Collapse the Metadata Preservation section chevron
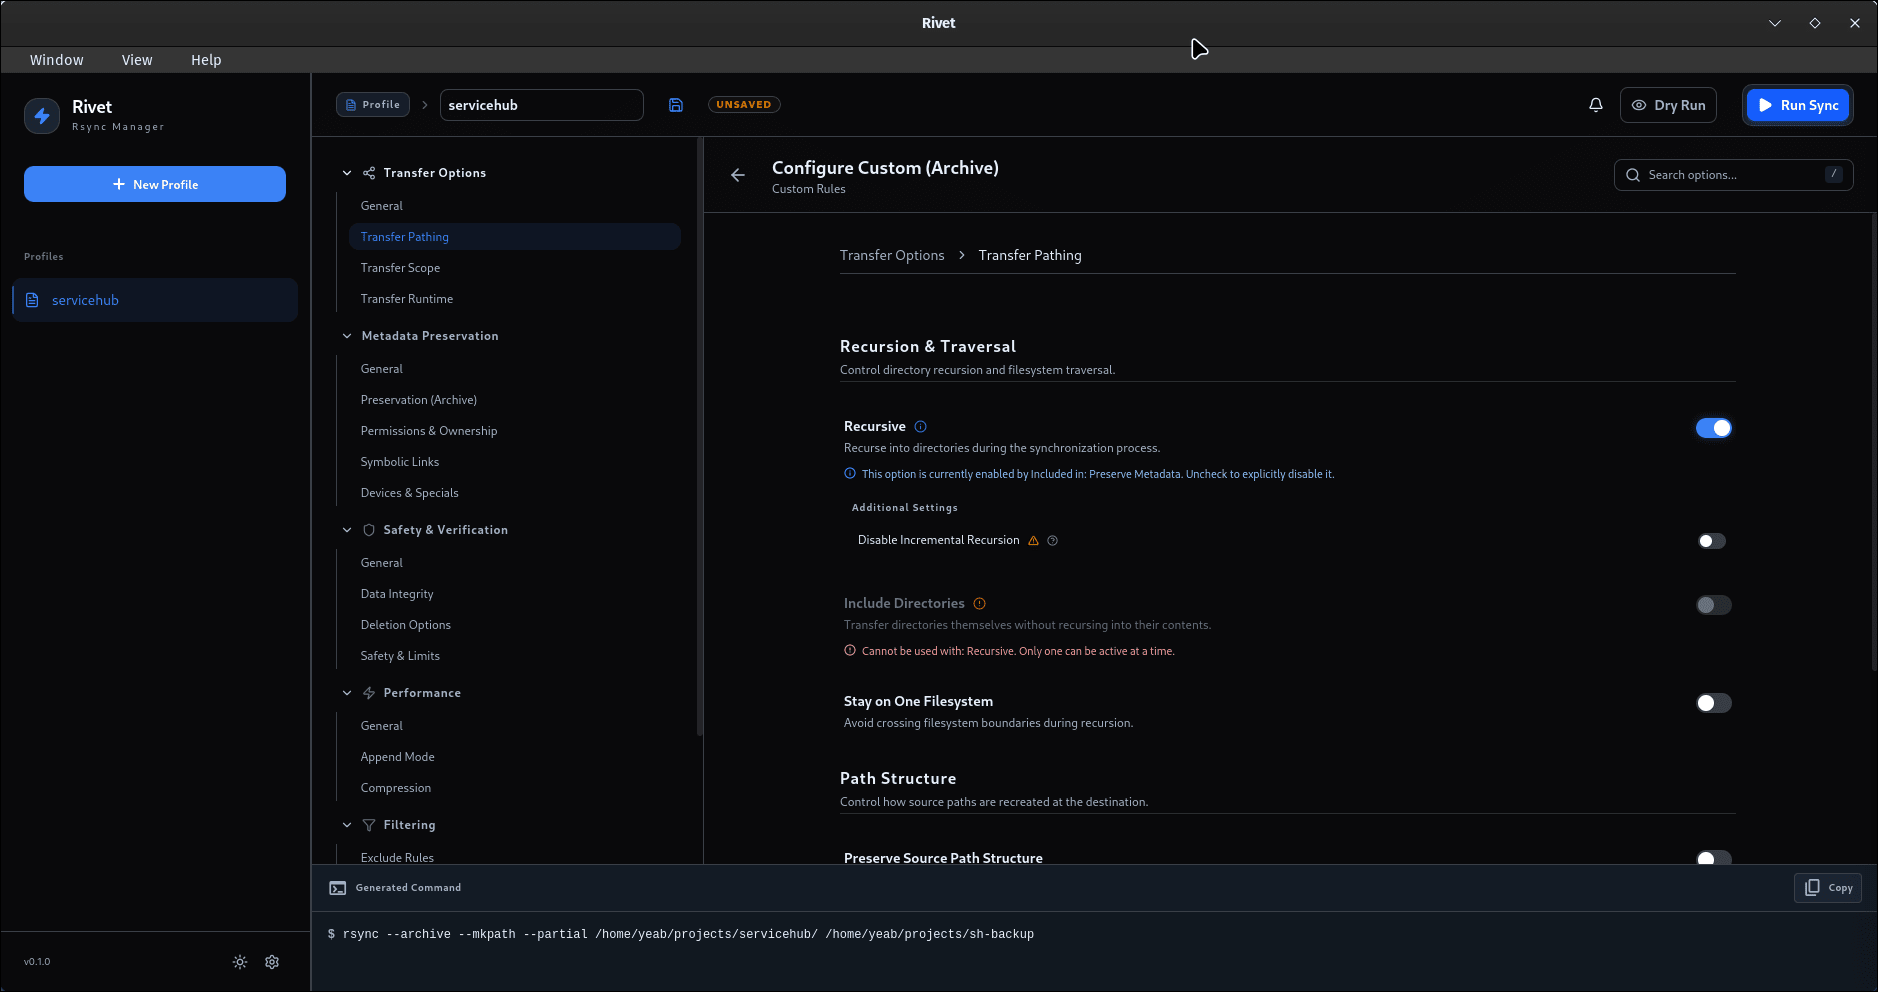Image resolution: width=1878 pixels, height=992 pixels. (347, 336)
